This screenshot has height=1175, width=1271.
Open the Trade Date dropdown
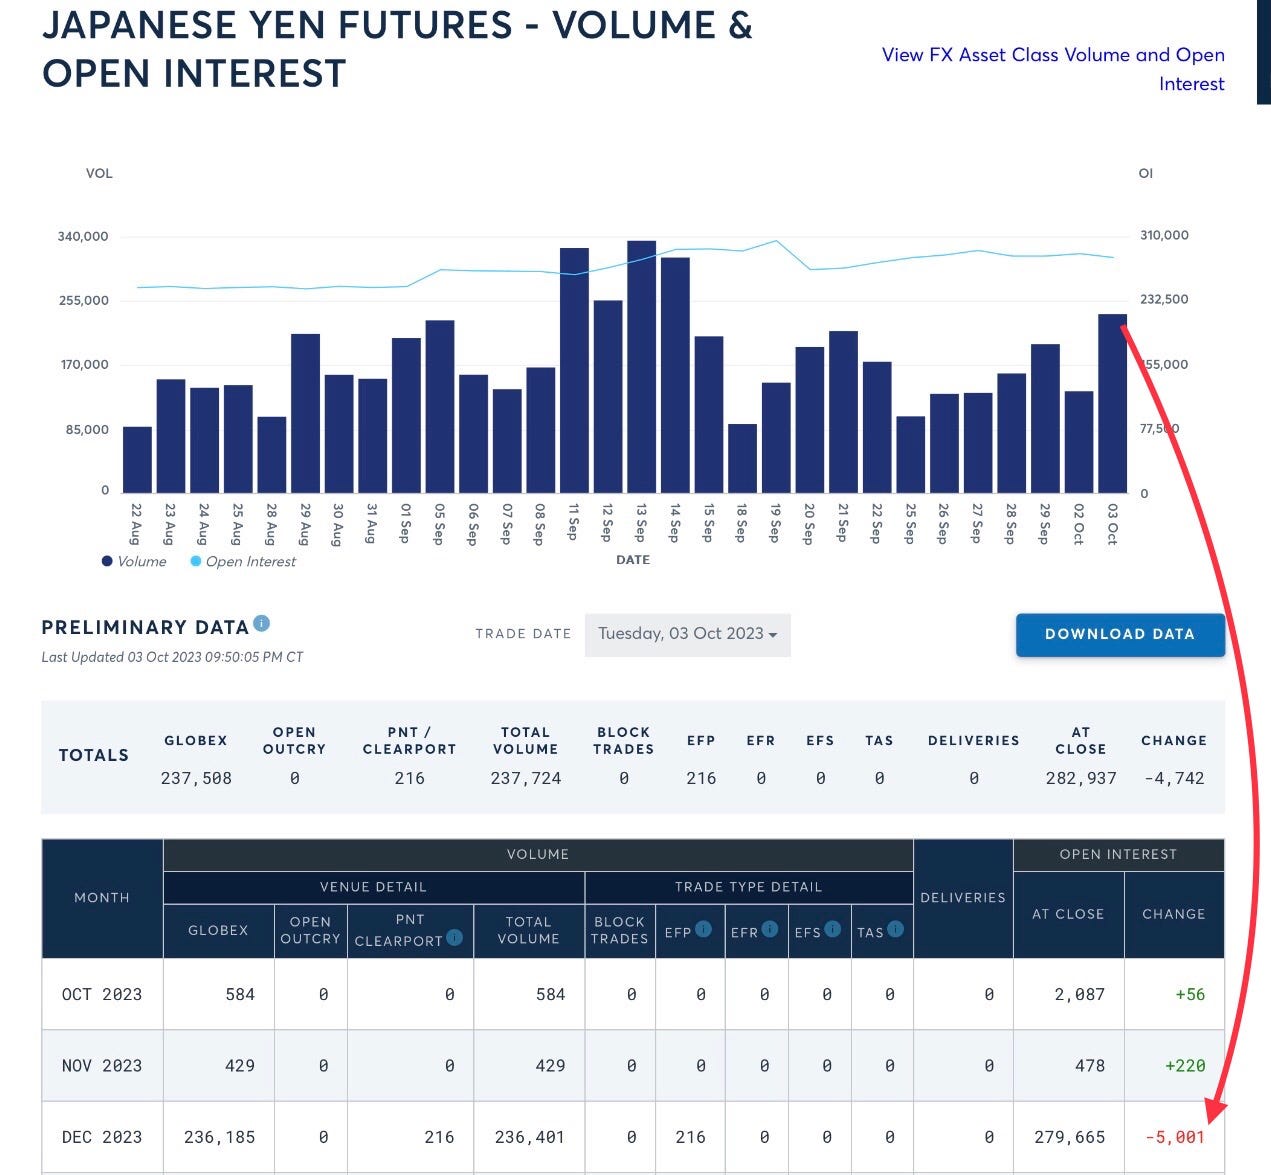pos(688,634)
